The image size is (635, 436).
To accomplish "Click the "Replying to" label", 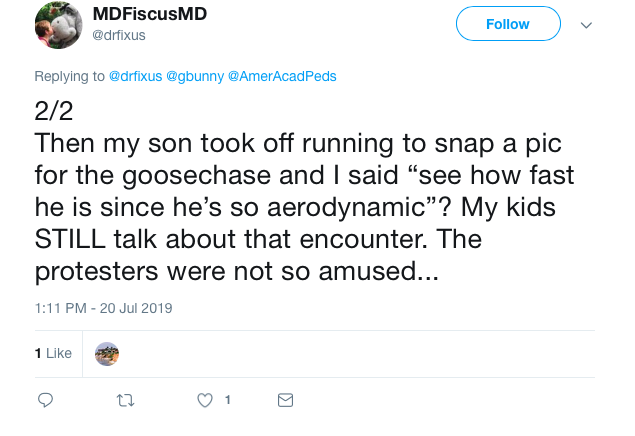I will pyautogui.click(x=69, y=76).
